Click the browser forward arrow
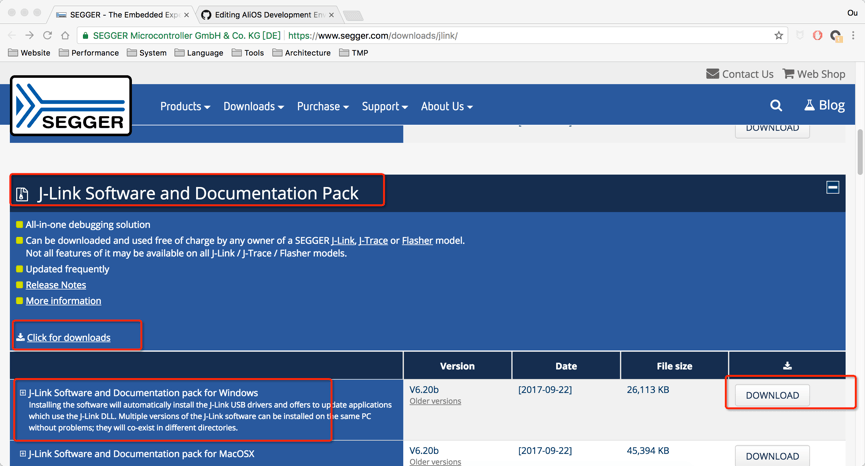865x466 pixels. [30, 35]
